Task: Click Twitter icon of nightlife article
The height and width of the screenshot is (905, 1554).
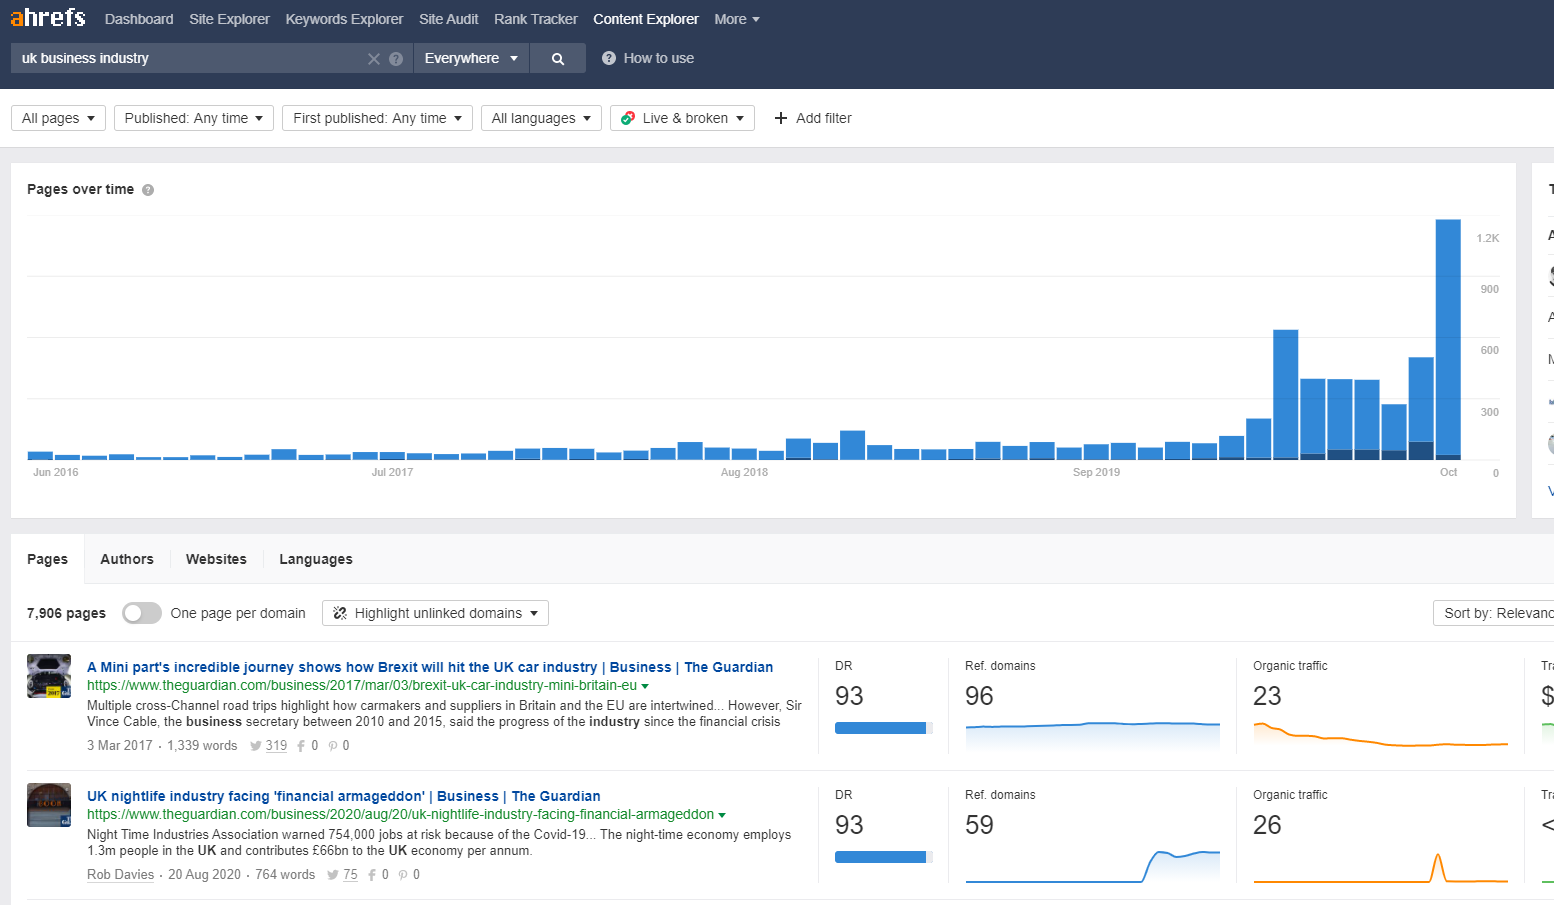Action: pos(333,875)
